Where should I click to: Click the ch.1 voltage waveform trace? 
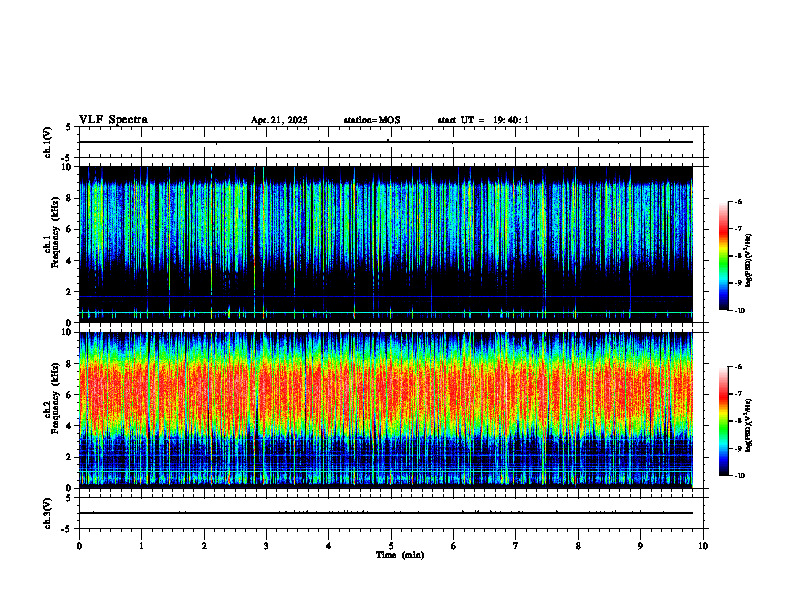click(386, 142)
